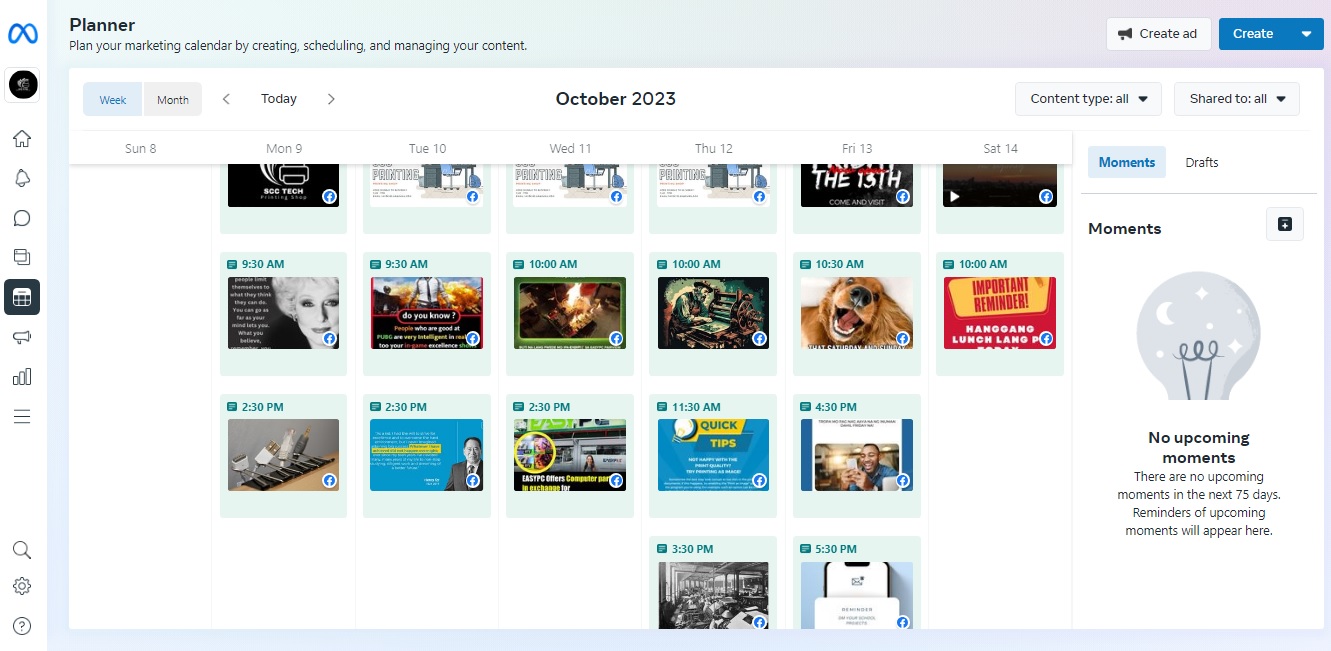Open Thu 11:30 AM Quick Tips post
1331x651 pixels.
714,455
